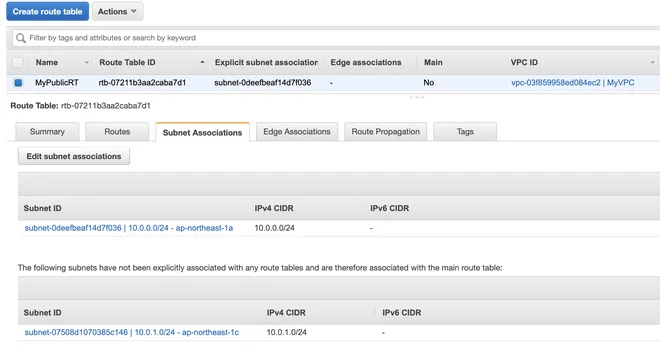Click the Route Table: rtb-07211b3aa2caba7d1 heading

click(x=80, y=106)
